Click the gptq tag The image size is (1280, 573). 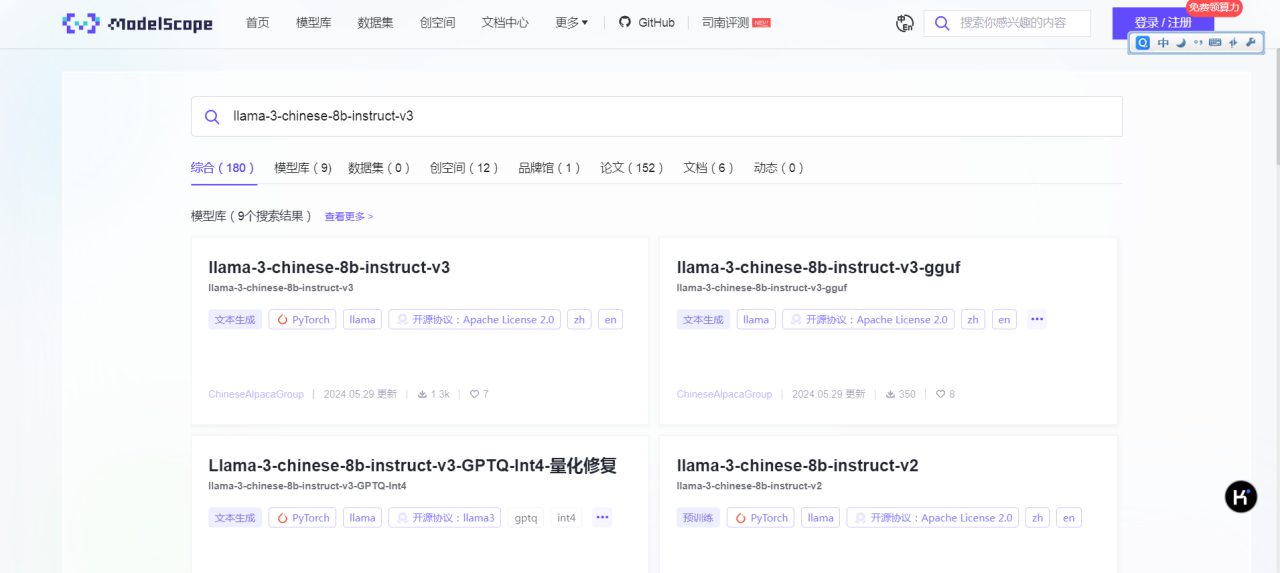pyautogui.click(x=526, y=518)
